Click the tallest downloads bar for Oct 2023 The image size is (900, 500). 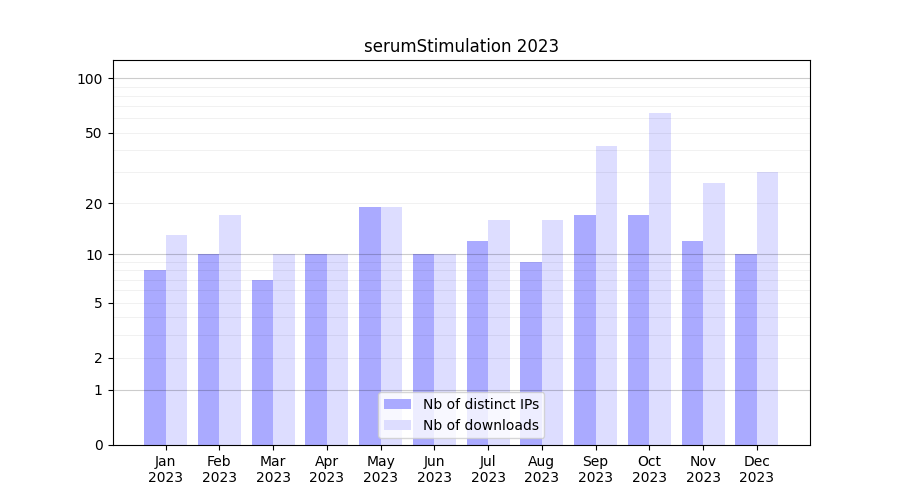tap(660, 278)
